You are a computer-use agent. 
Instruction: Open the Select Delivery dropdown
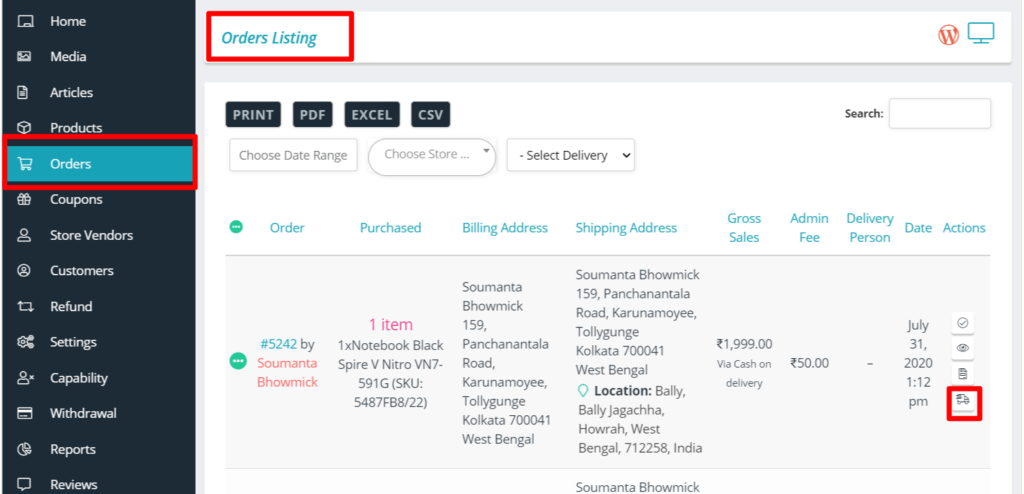click(570, 155)
